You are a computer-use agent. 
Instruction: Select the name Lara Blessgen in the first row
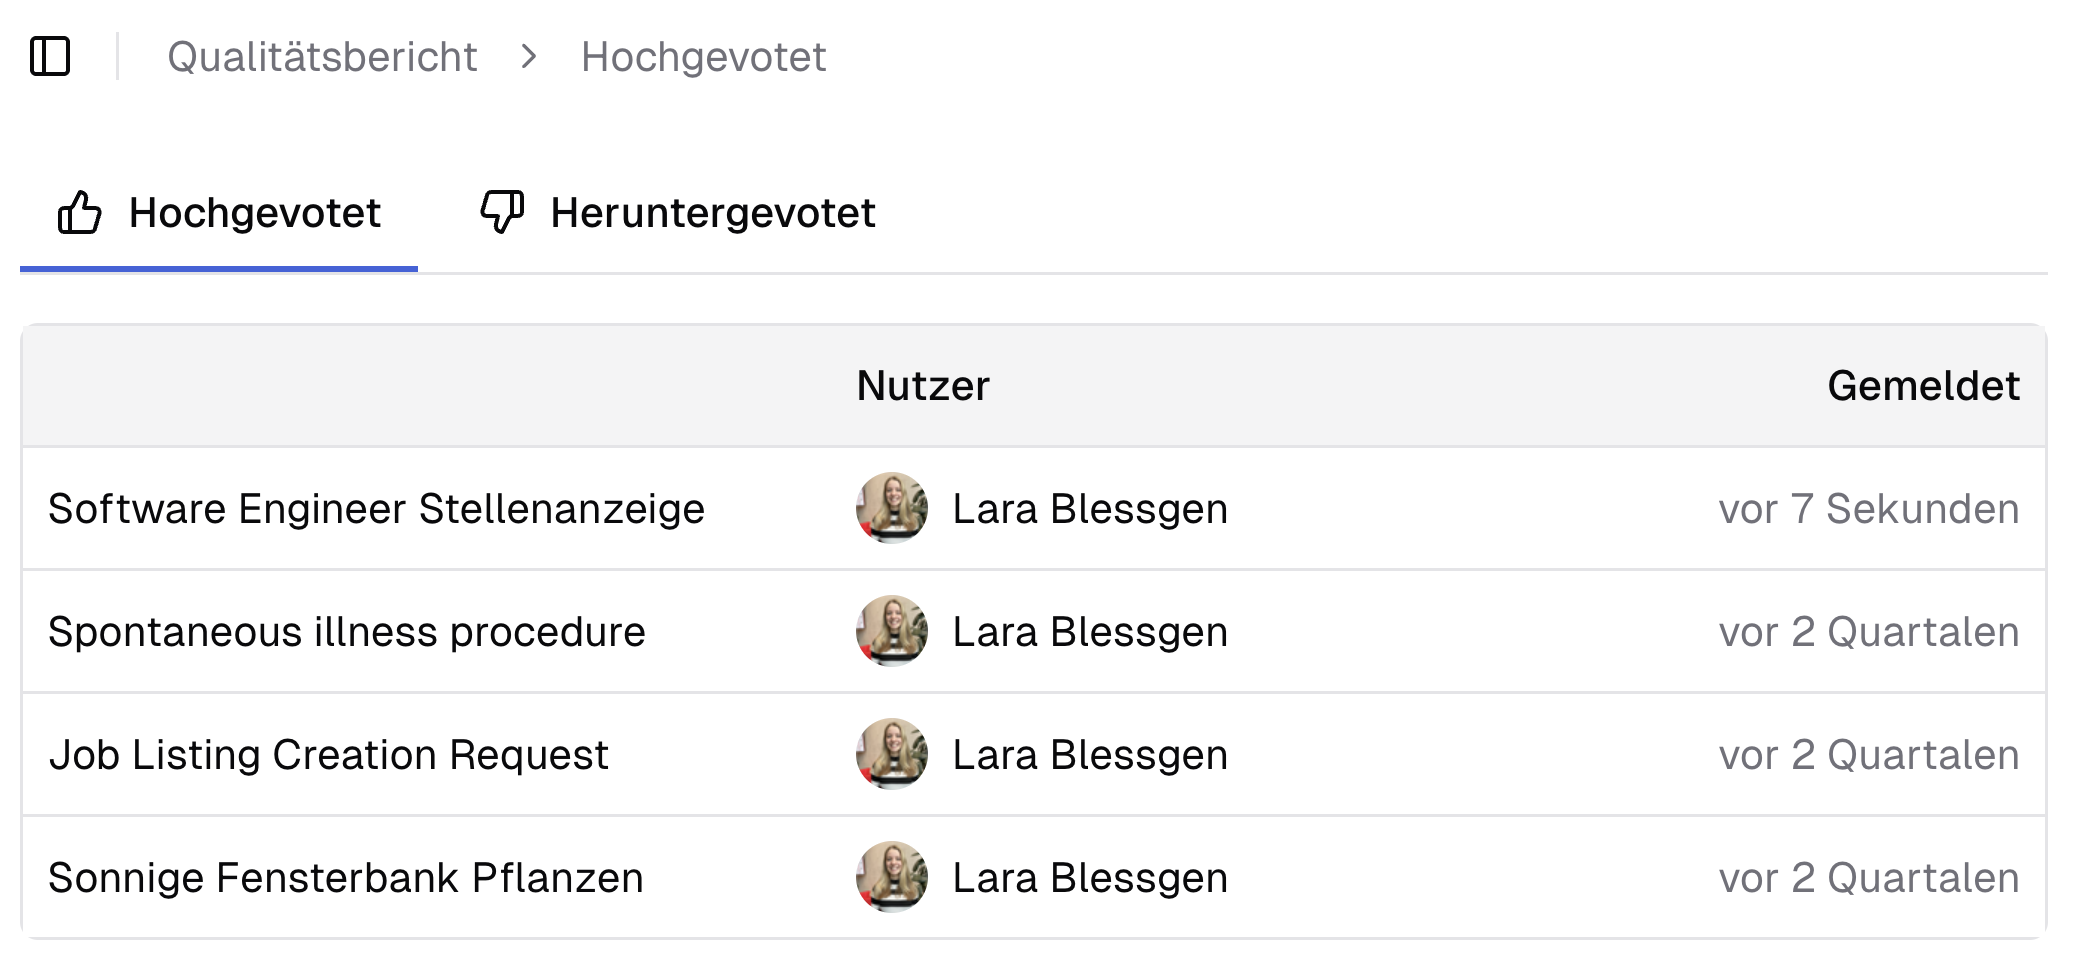click(1089, 508)
